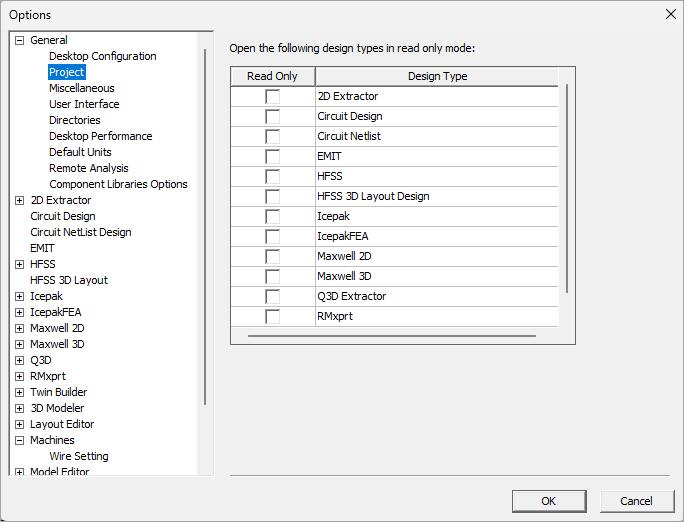Screen dimensions: 684x522
Task: Enable Read Only for Q3D Extractor
Action: (273, 297)
